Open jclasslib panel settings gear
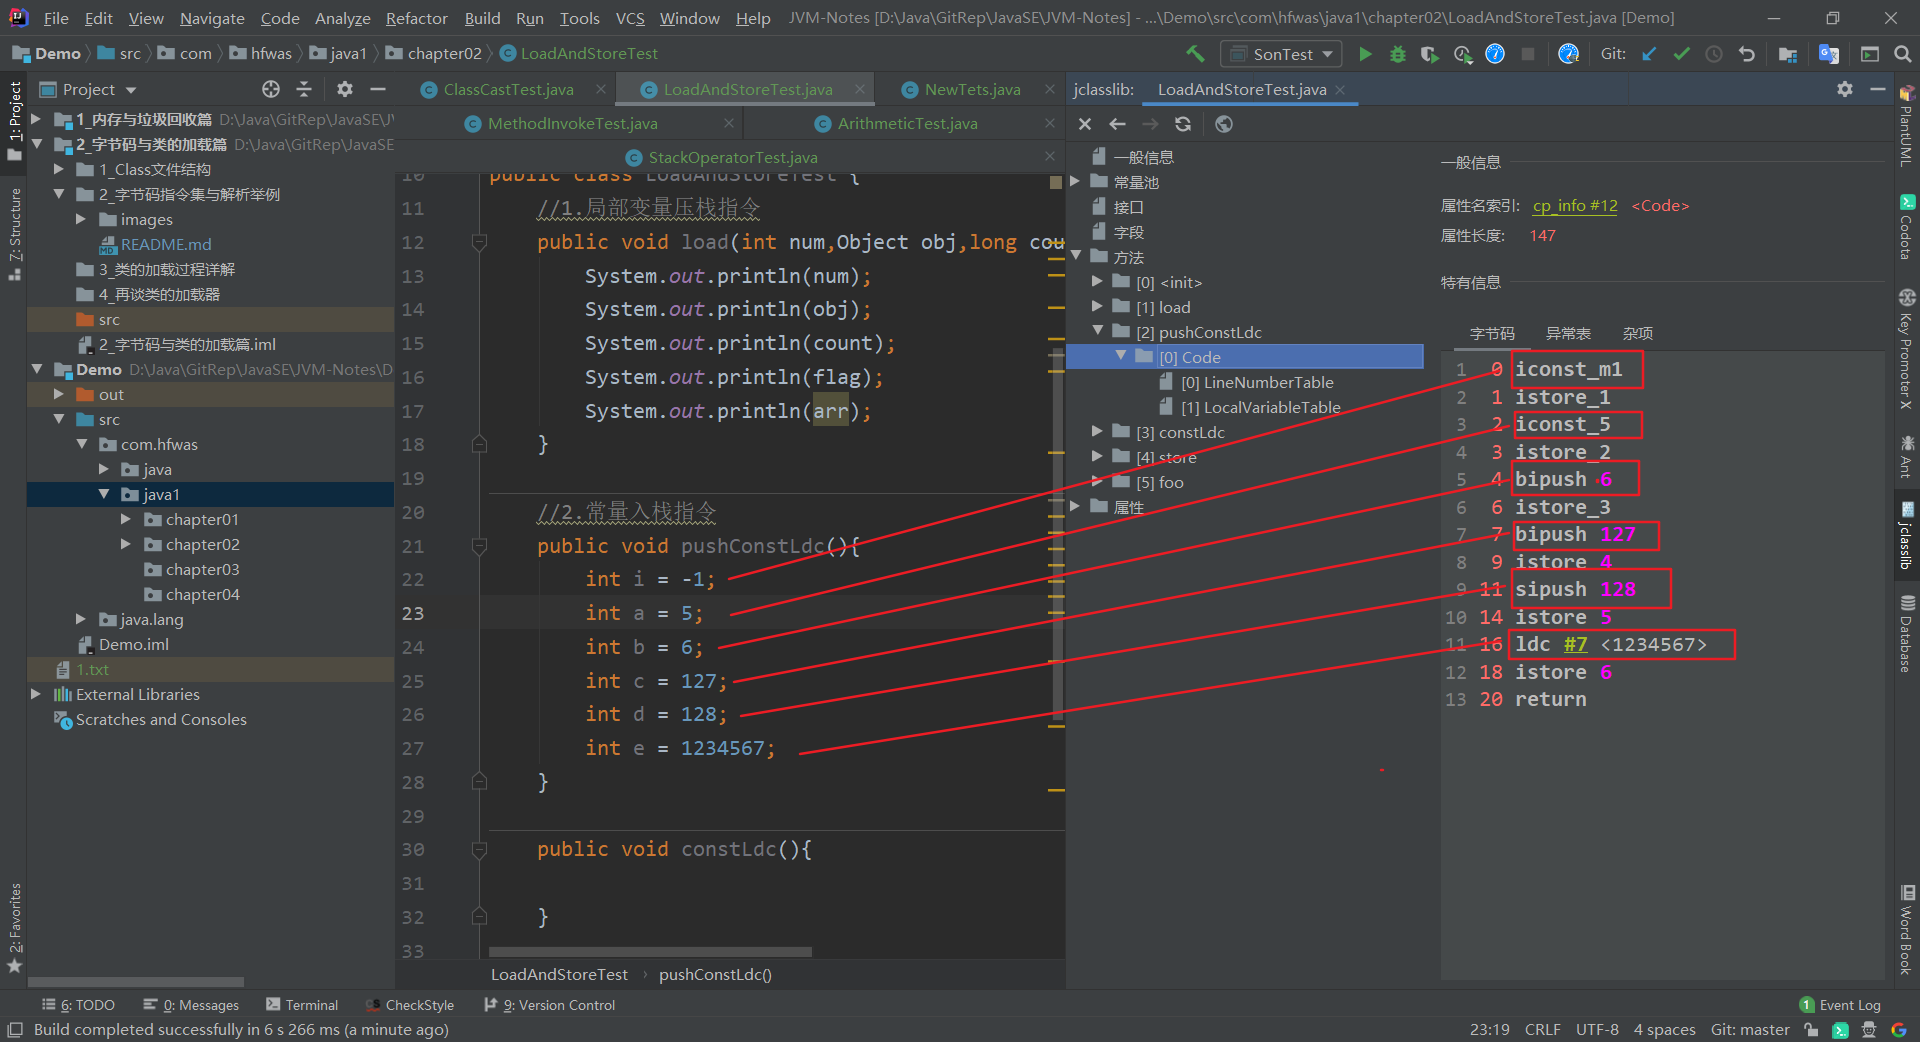The width and height of the screenshot is (1920, 1042). coord(1845,89)
